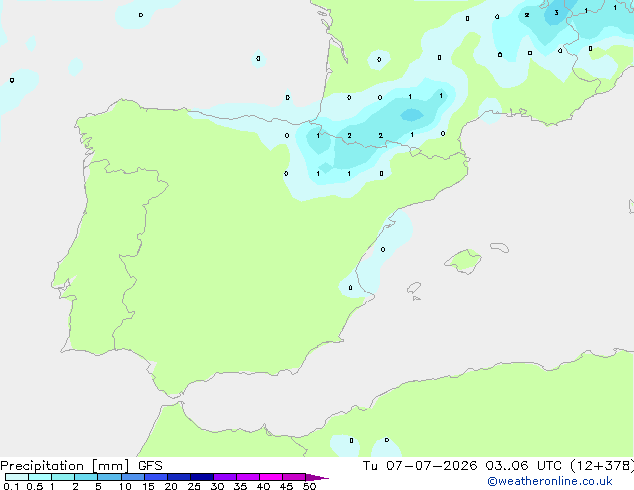The width and height of the screenshot is (634, 490).
Task: Click the "3" precipitation value on the map
Action: coord(556,13)
